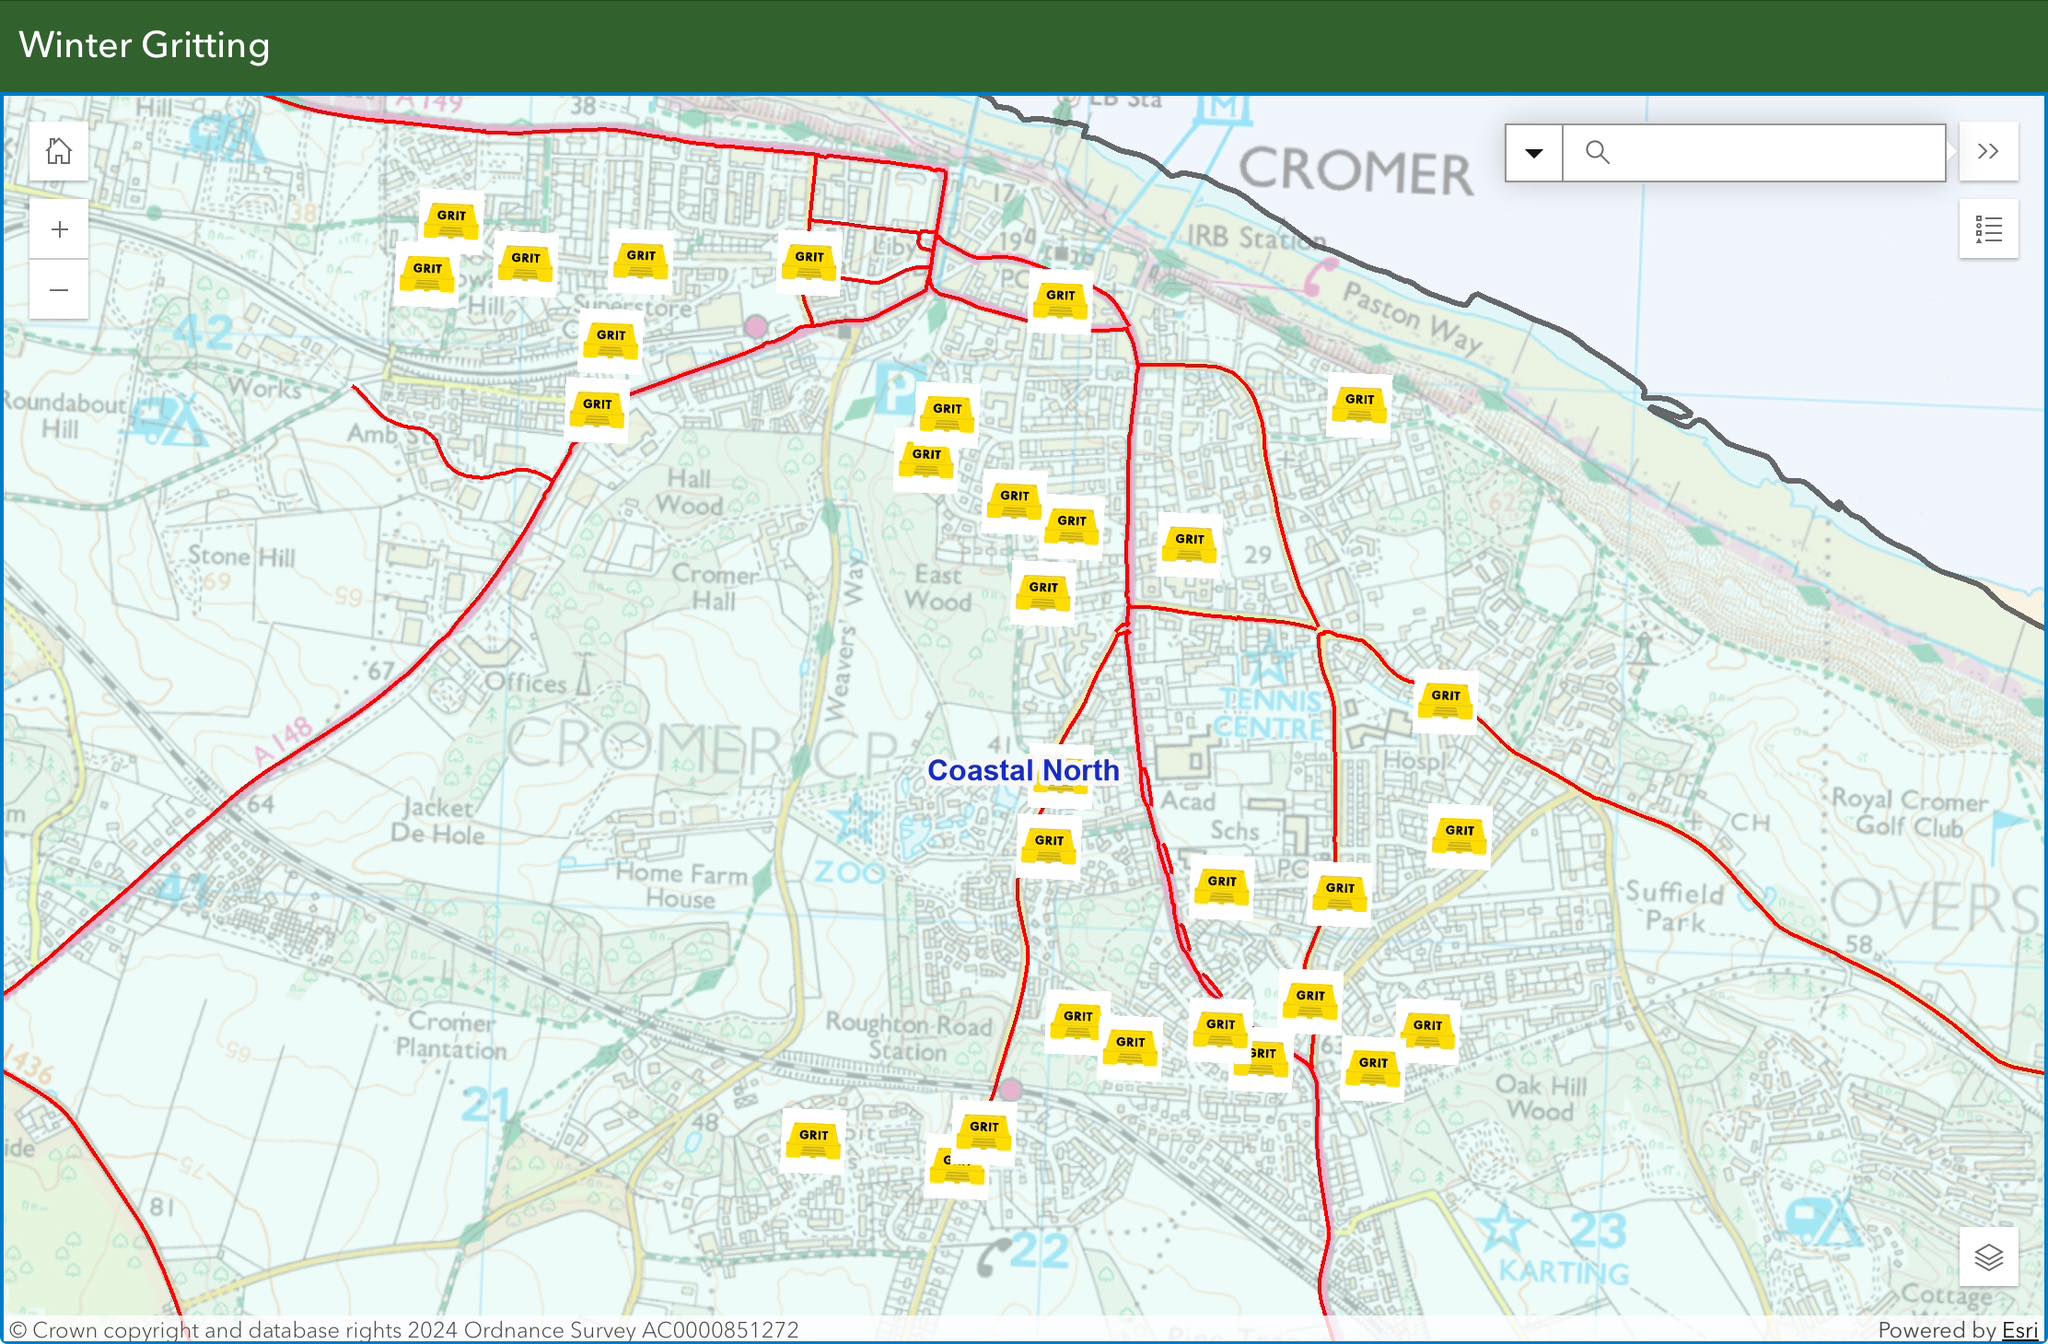Open the Esri attribution link

pyautogui.click(x=2020, y=1330)
